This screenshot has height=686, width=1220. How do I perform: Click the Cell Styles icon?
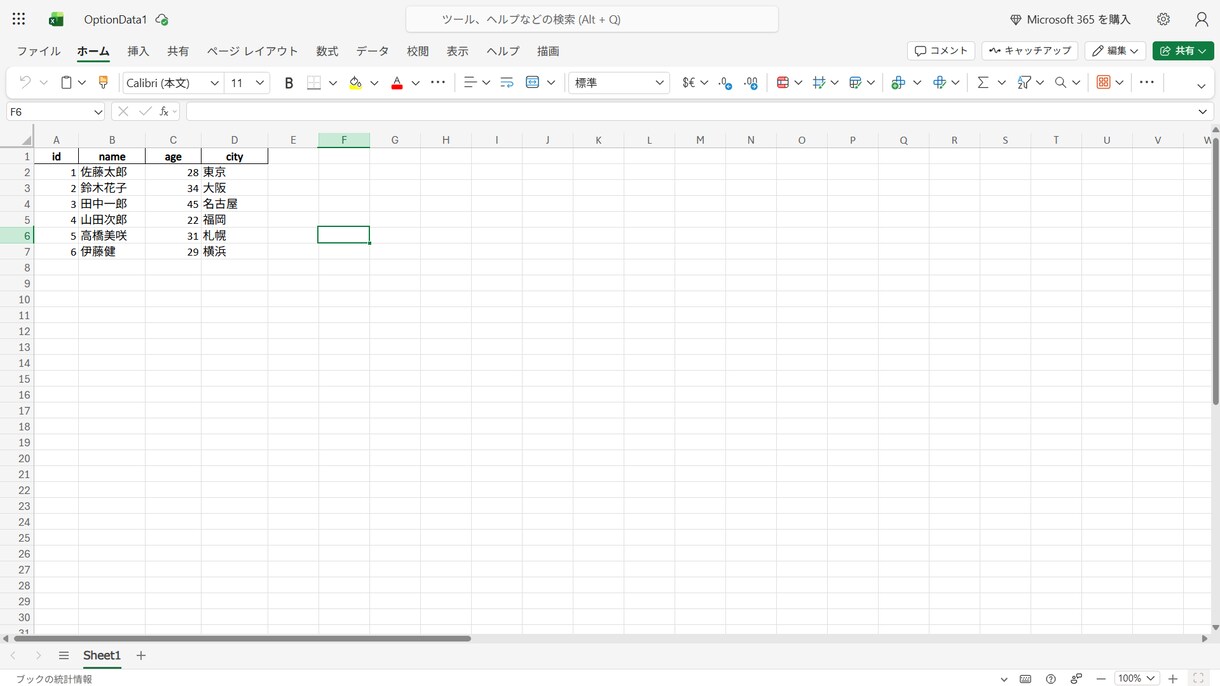point(819,83)
